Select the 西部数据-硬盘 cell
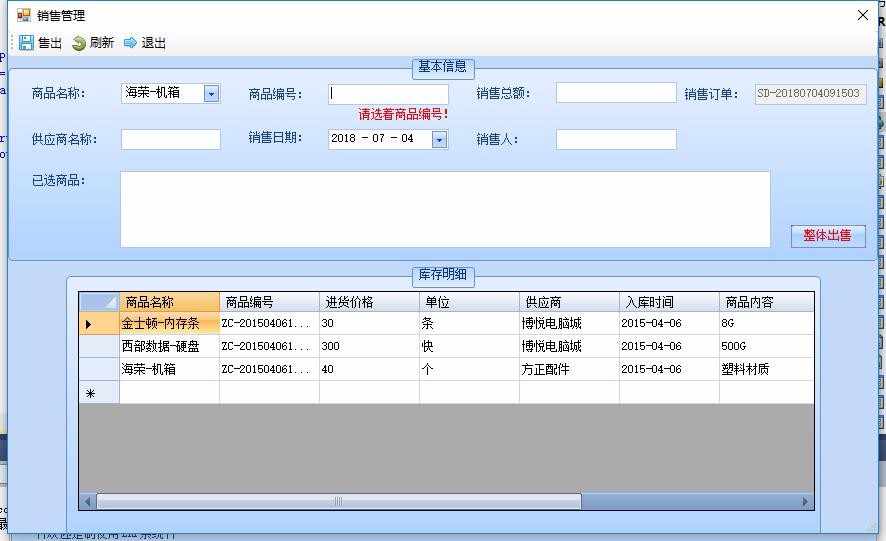Viewport: 886px width, 541px height. coord(170,346)
